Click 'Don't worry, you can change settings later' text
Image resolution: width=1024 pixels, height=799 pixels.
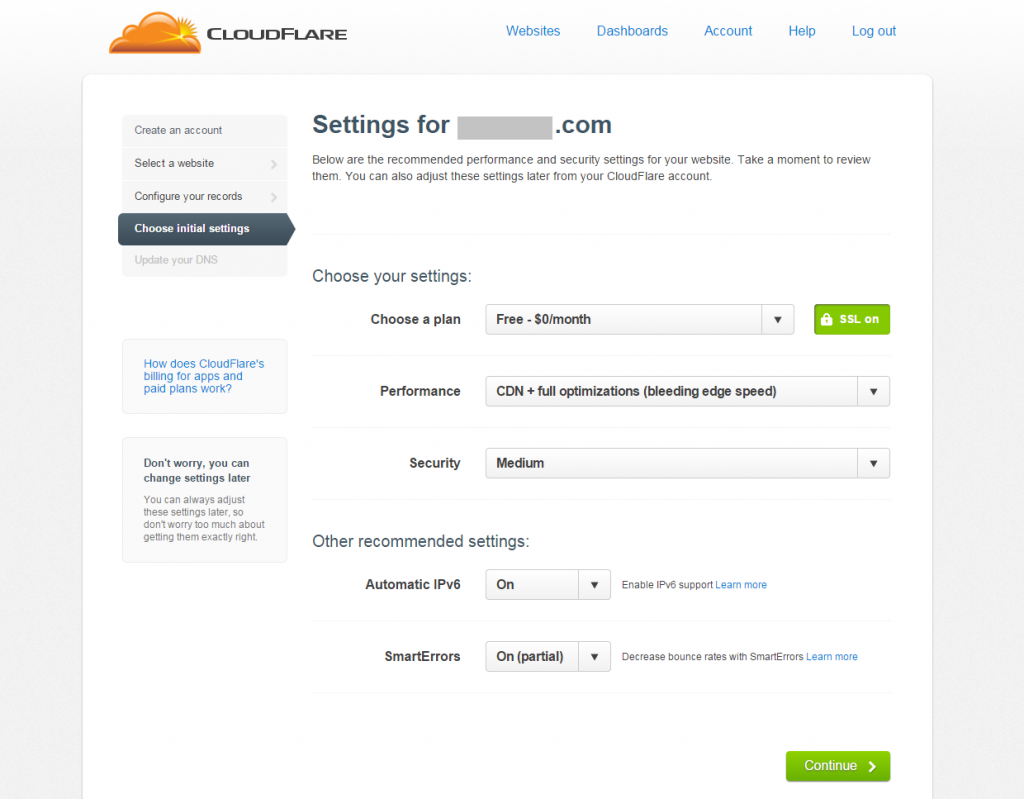(x=197, y=470)
